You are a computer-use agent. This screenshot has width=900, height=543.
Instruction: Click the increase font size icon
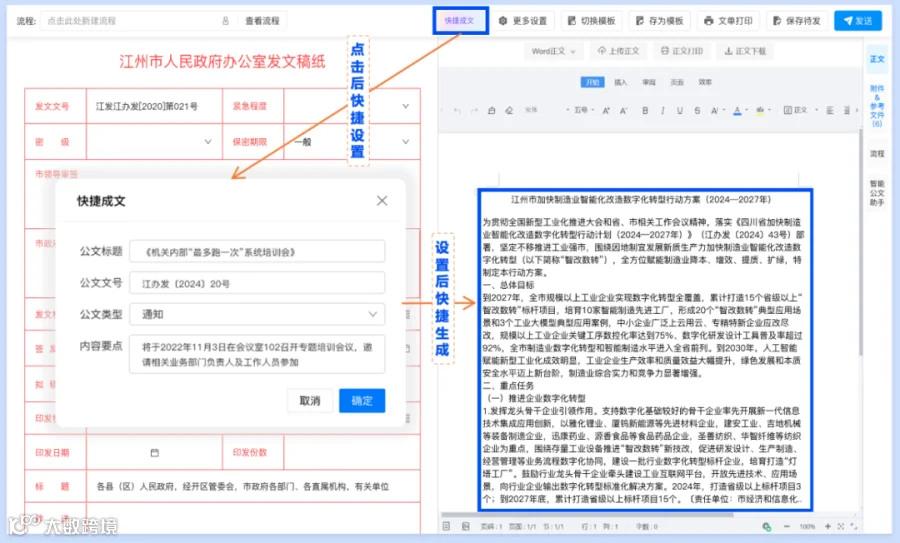tap(606, 110)
